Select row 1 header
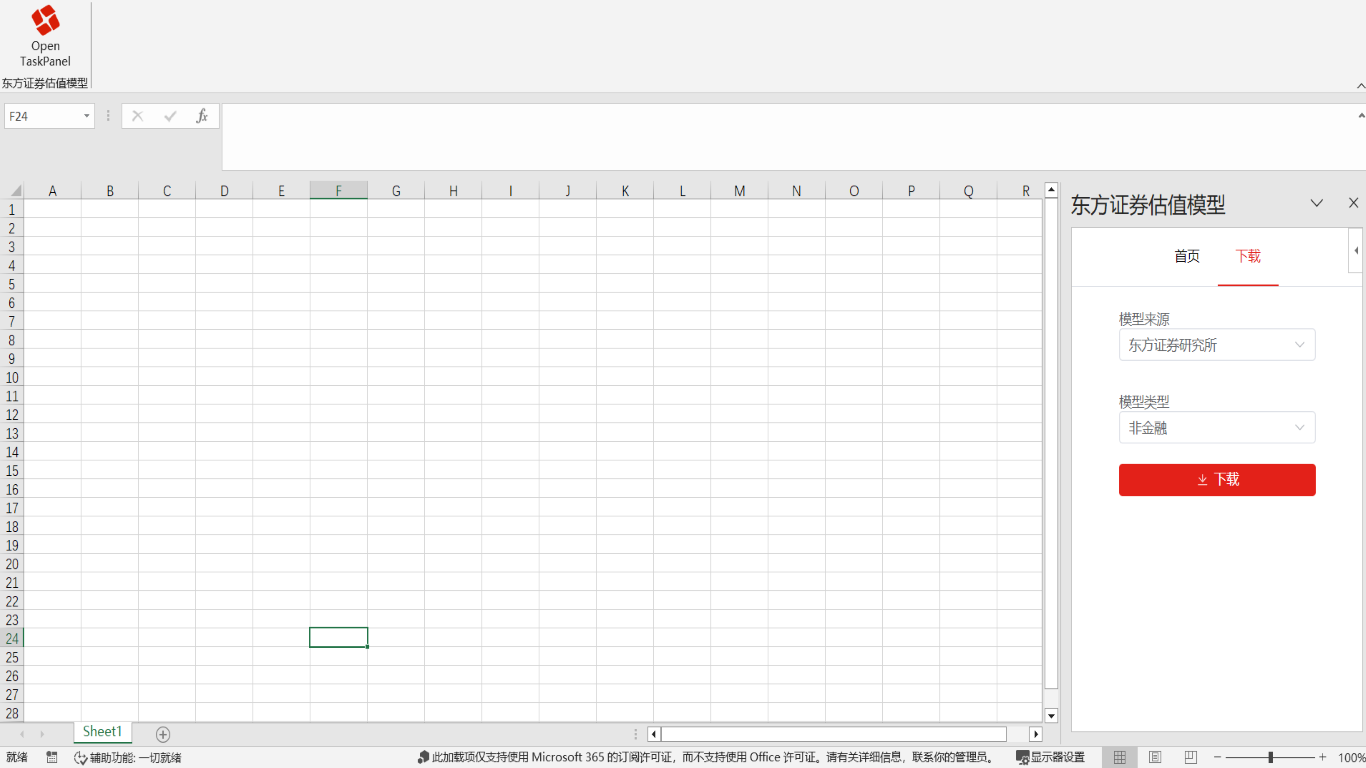This screenshot has width=1366, height=768. pos(12,209)
